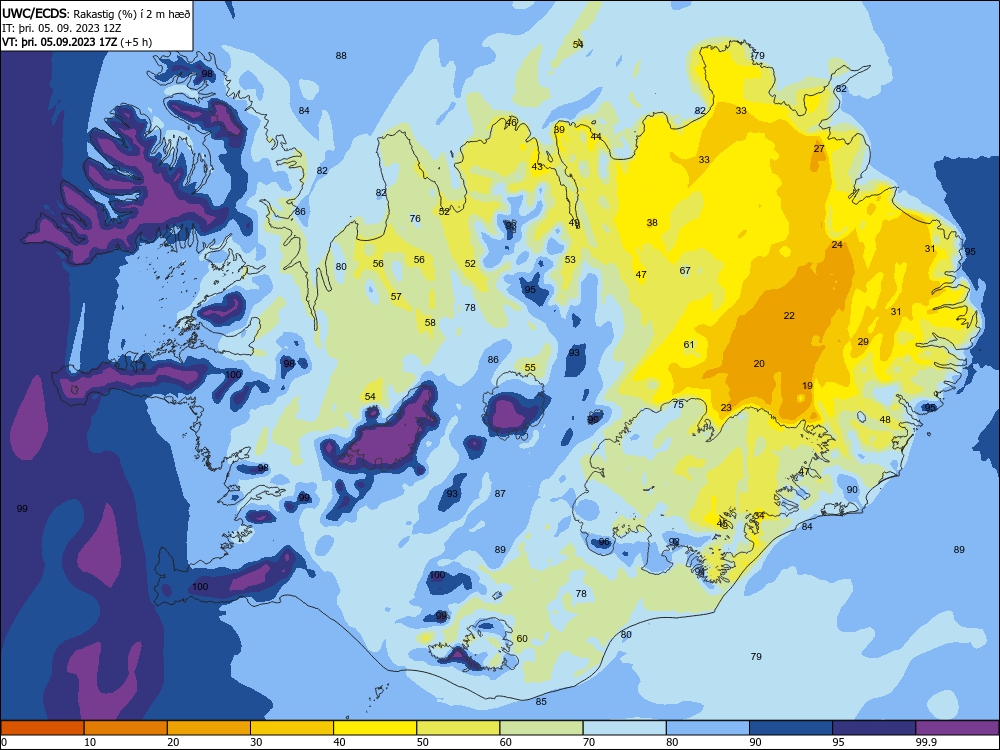The image size is (1000, 750).
Task: Click the value 85 off the south coast
Action: [541, 702]
